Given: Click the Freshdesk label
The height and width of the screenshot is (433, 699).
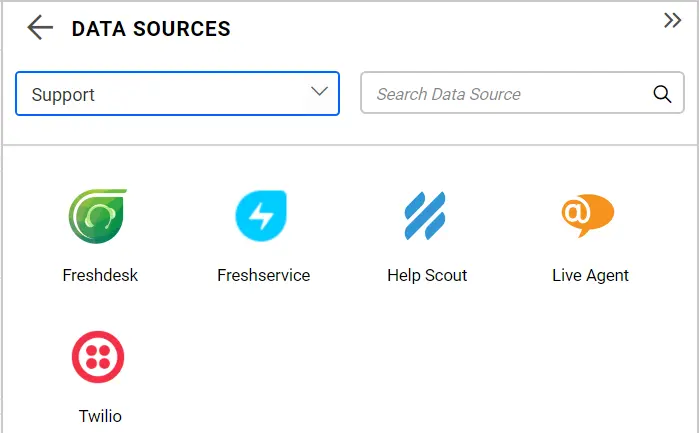Looking at the screenshot, I should (100, 275).
